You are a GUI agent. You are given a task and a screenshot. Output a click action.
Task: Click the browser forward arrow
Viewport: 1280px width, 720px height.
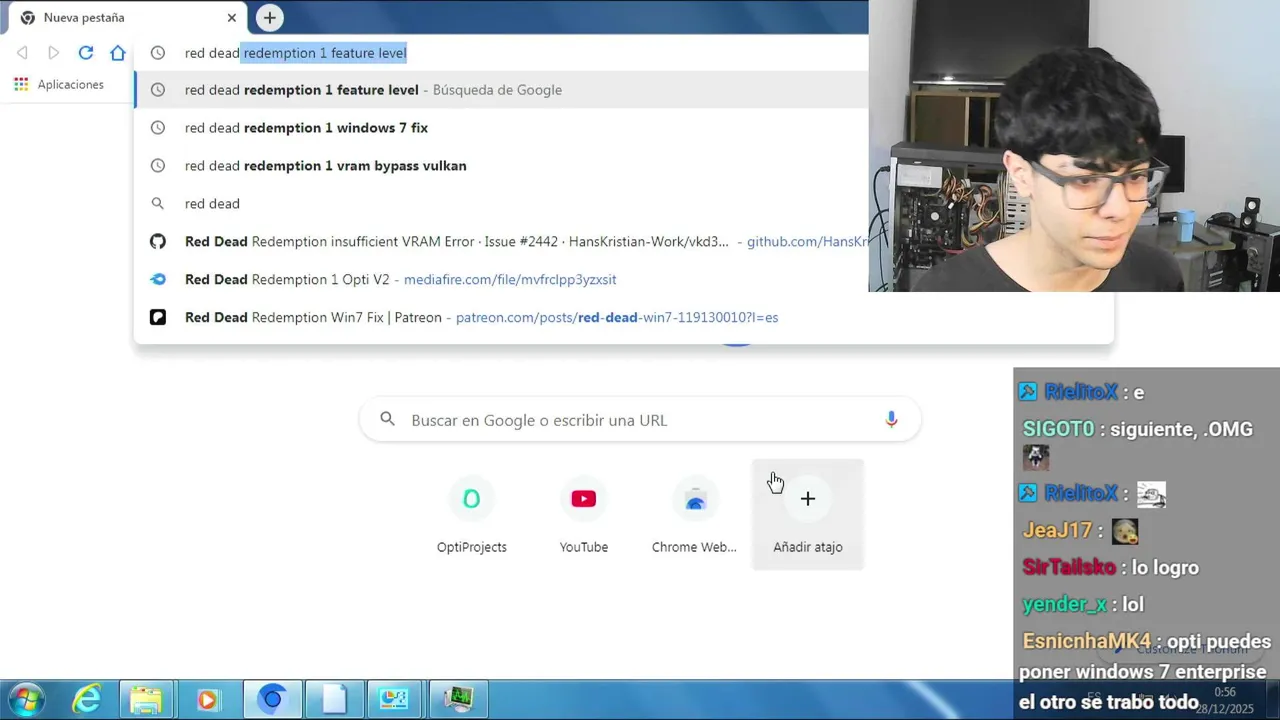click(x=54, y=53)
